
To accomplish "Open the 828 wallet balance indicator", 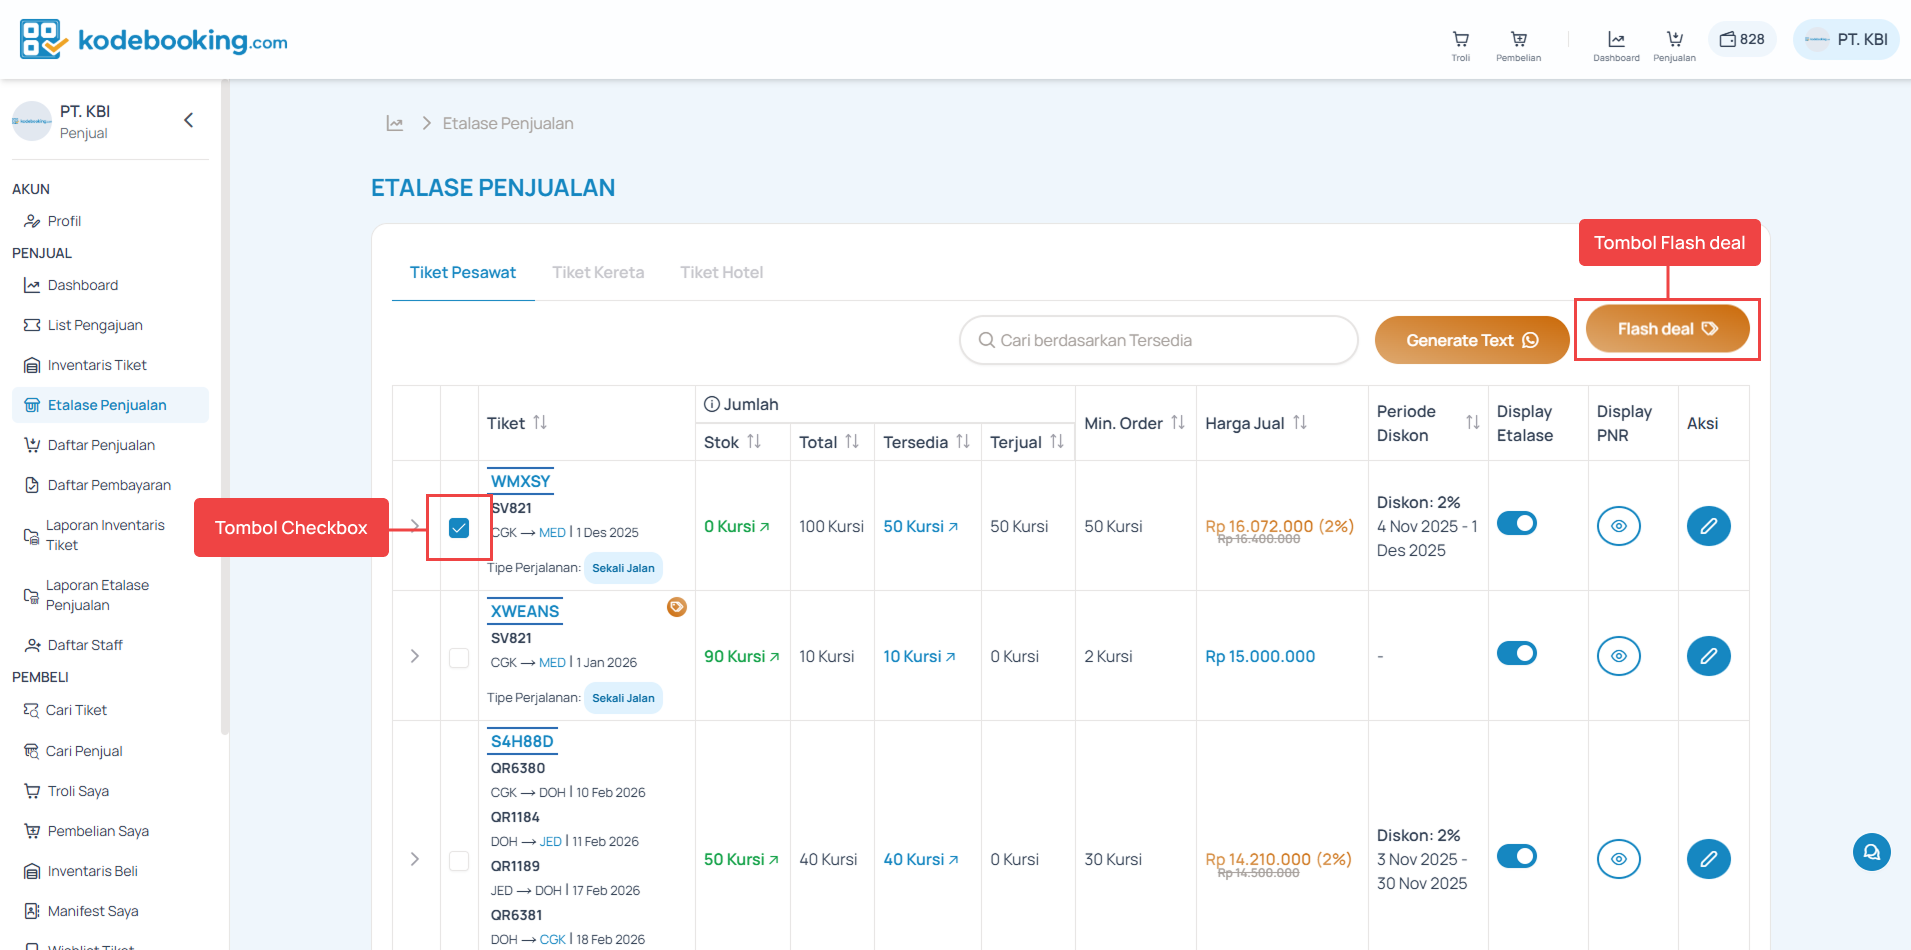I will 1742,39.
